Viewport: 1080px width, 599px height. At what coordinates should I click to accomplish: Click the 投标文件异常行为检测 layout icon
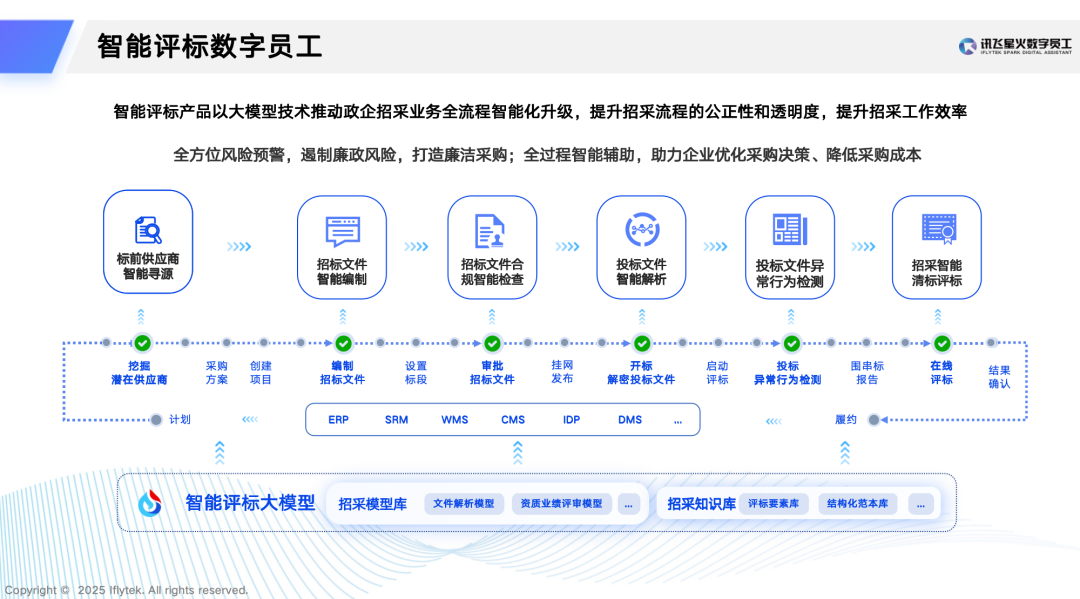click(x=790, y=230)
